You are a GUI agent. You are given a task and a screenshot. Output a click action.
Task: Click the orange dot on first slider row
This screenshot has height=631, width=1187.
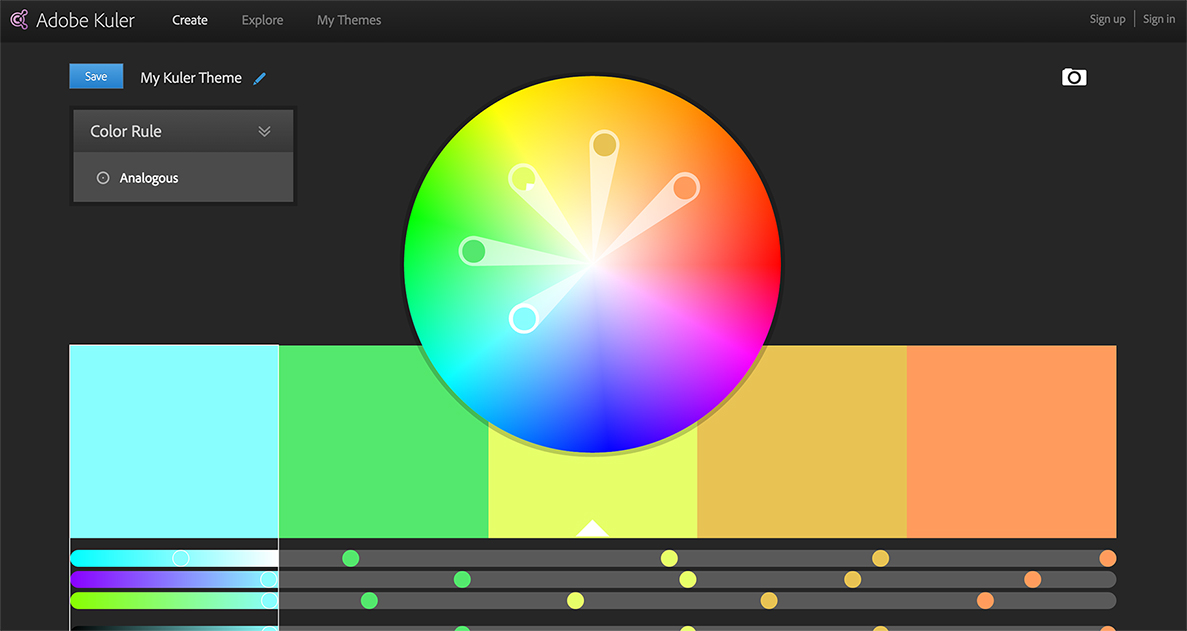(1108, 558)
